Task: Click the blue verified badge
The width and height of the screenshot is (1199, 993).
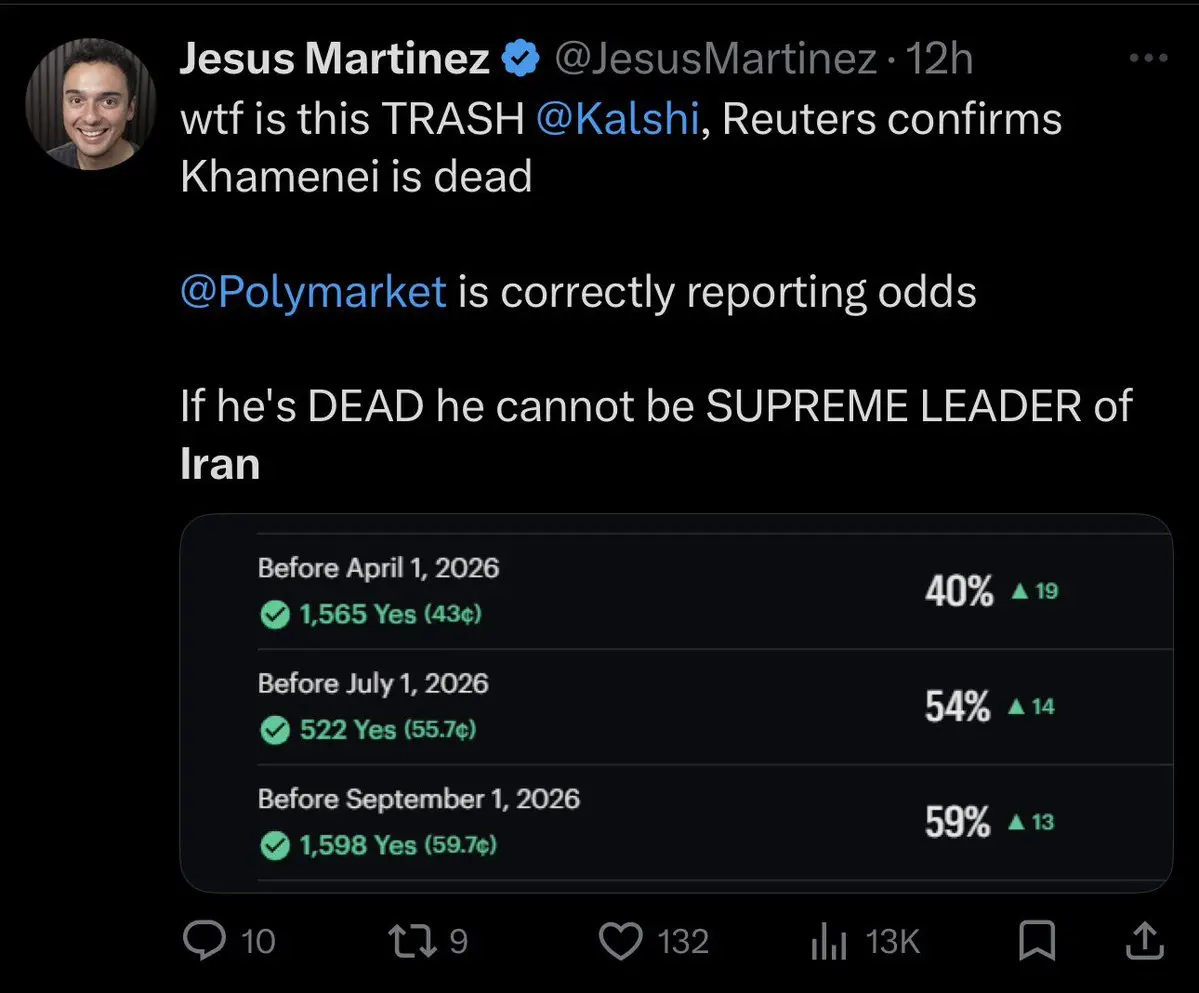Action: click(521, 60)
